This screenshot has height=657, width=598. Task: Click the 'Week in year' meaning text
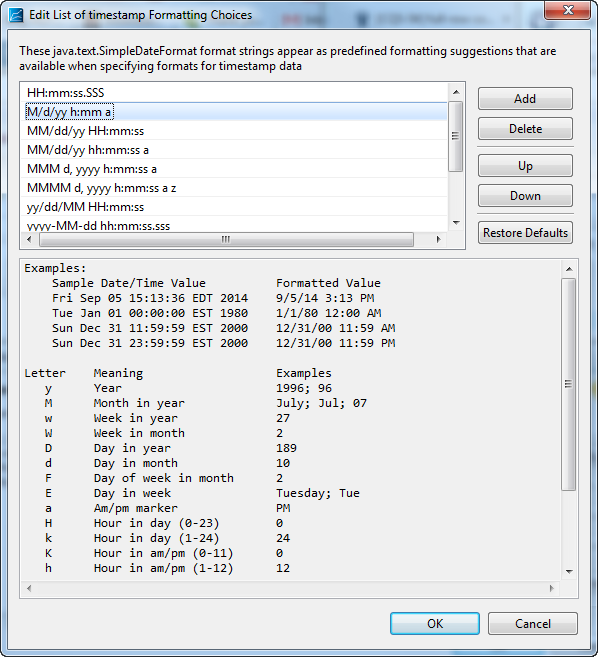[136, 418]
